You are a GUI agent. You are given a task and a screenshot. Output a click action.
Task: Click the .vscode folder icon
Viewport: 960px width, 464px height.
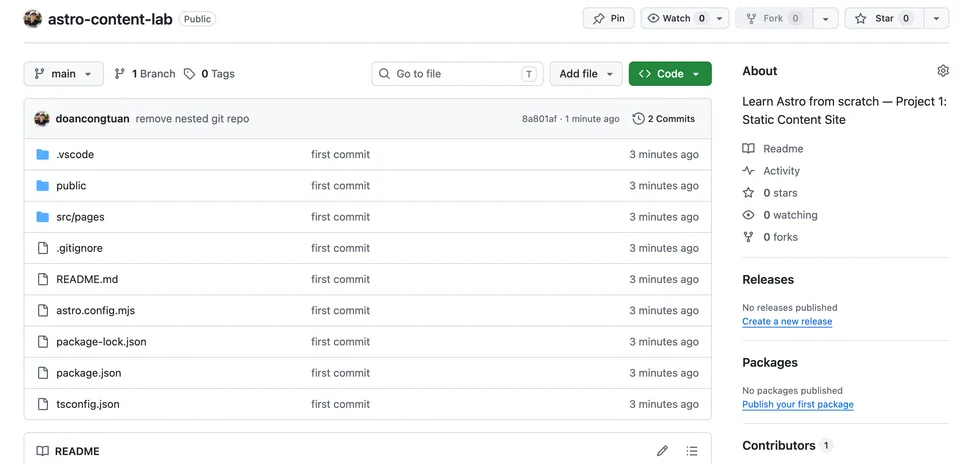tap(42, 154)
